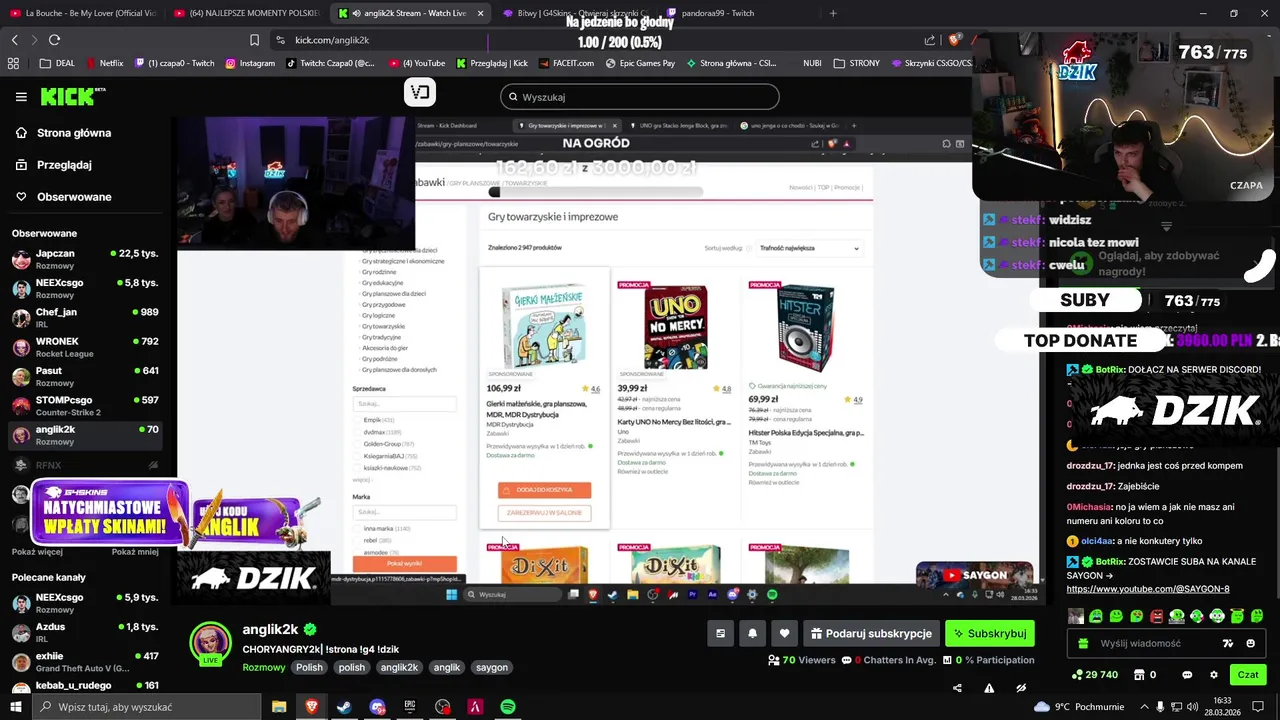Open the FACEIT.com bookmark
Viewport: 1280px width, 720px height.
pos(567,63)
